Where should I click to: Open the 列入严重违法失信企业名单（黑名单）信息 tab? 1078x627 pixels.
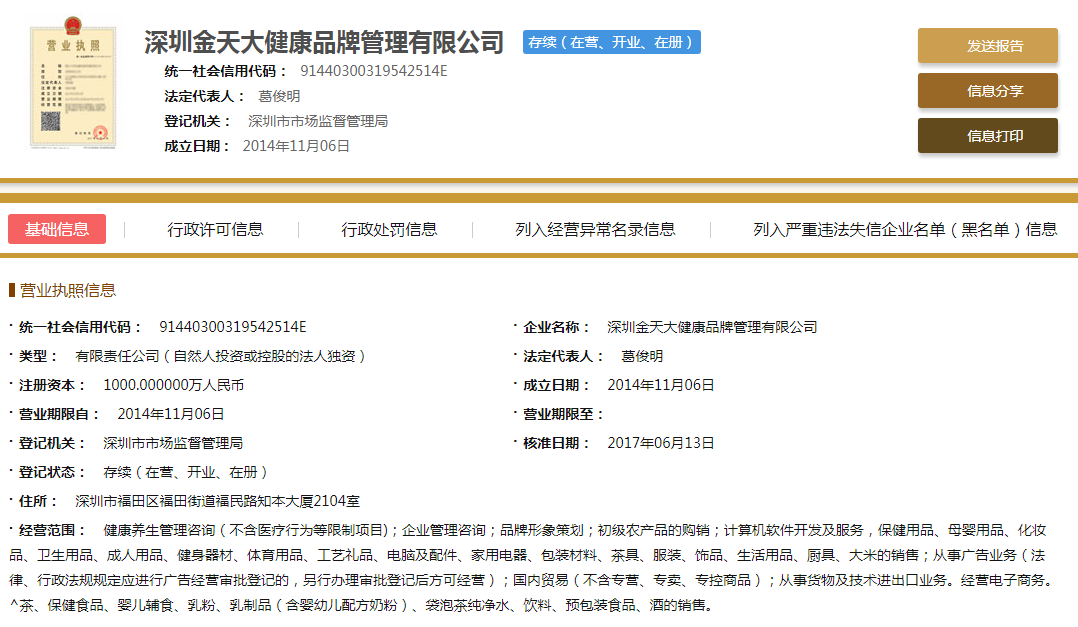pos(904,229)
